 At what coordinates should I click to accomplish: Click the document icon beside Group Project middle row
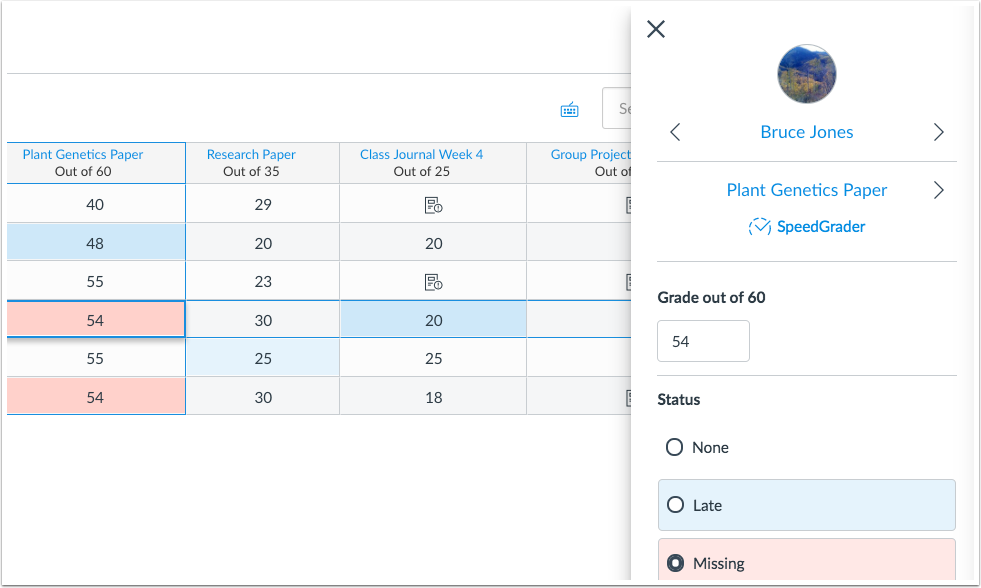click(x=628, y=281)
